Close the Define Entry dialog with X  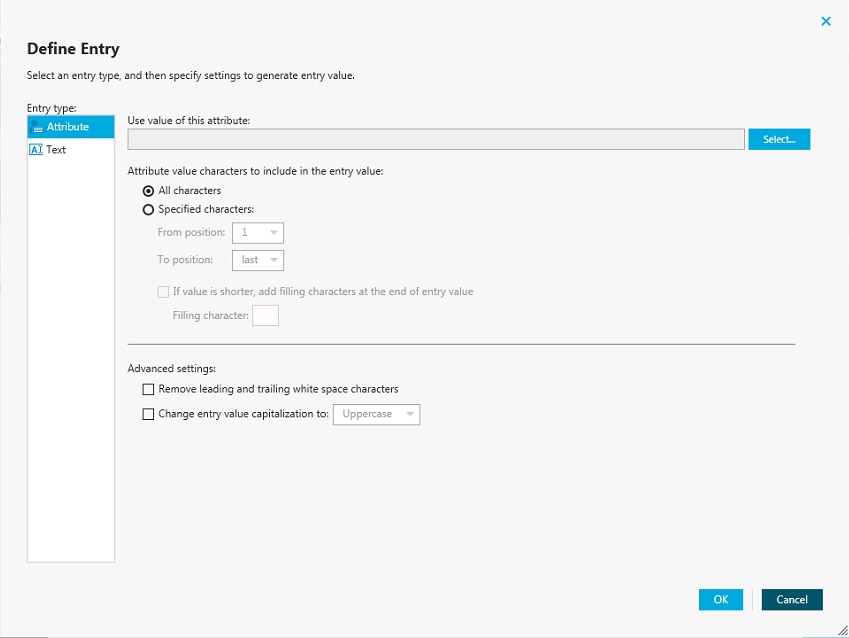(826, 21)
